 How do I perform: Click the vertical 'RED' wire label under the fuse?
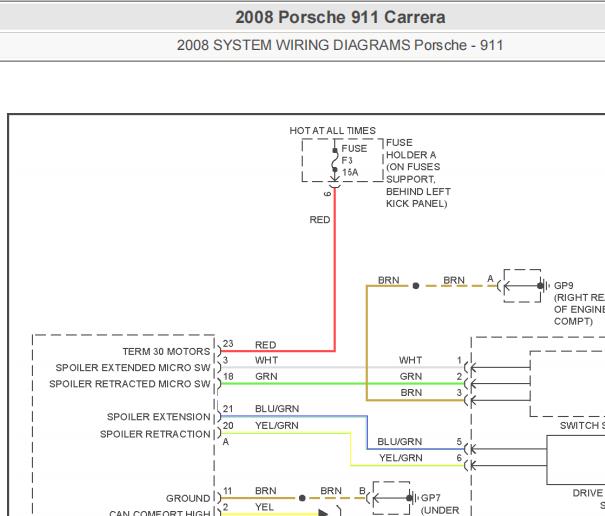click(x=320, y=220)
